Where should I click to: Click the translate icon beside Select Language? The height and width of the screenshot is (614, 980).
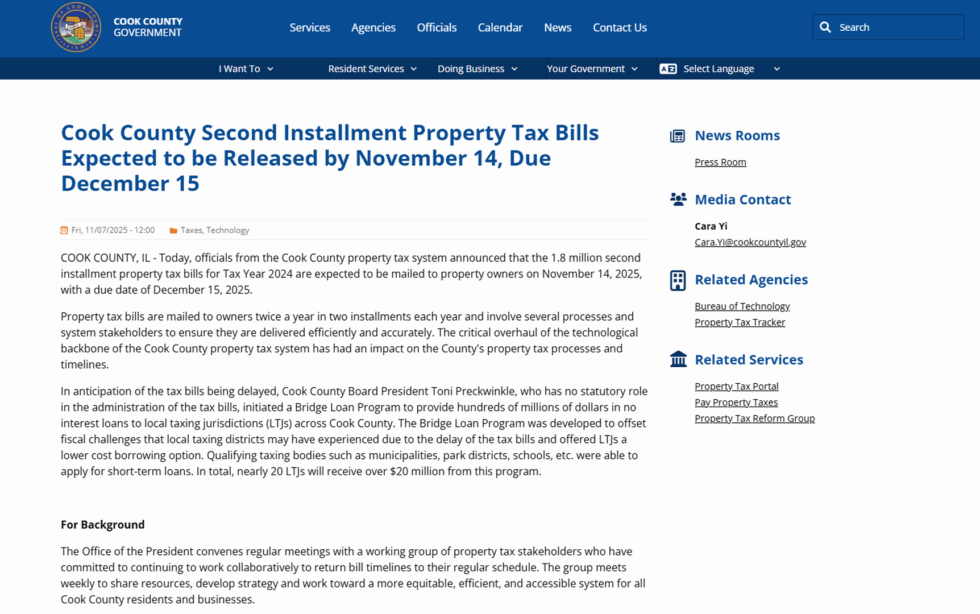[667, 68]
